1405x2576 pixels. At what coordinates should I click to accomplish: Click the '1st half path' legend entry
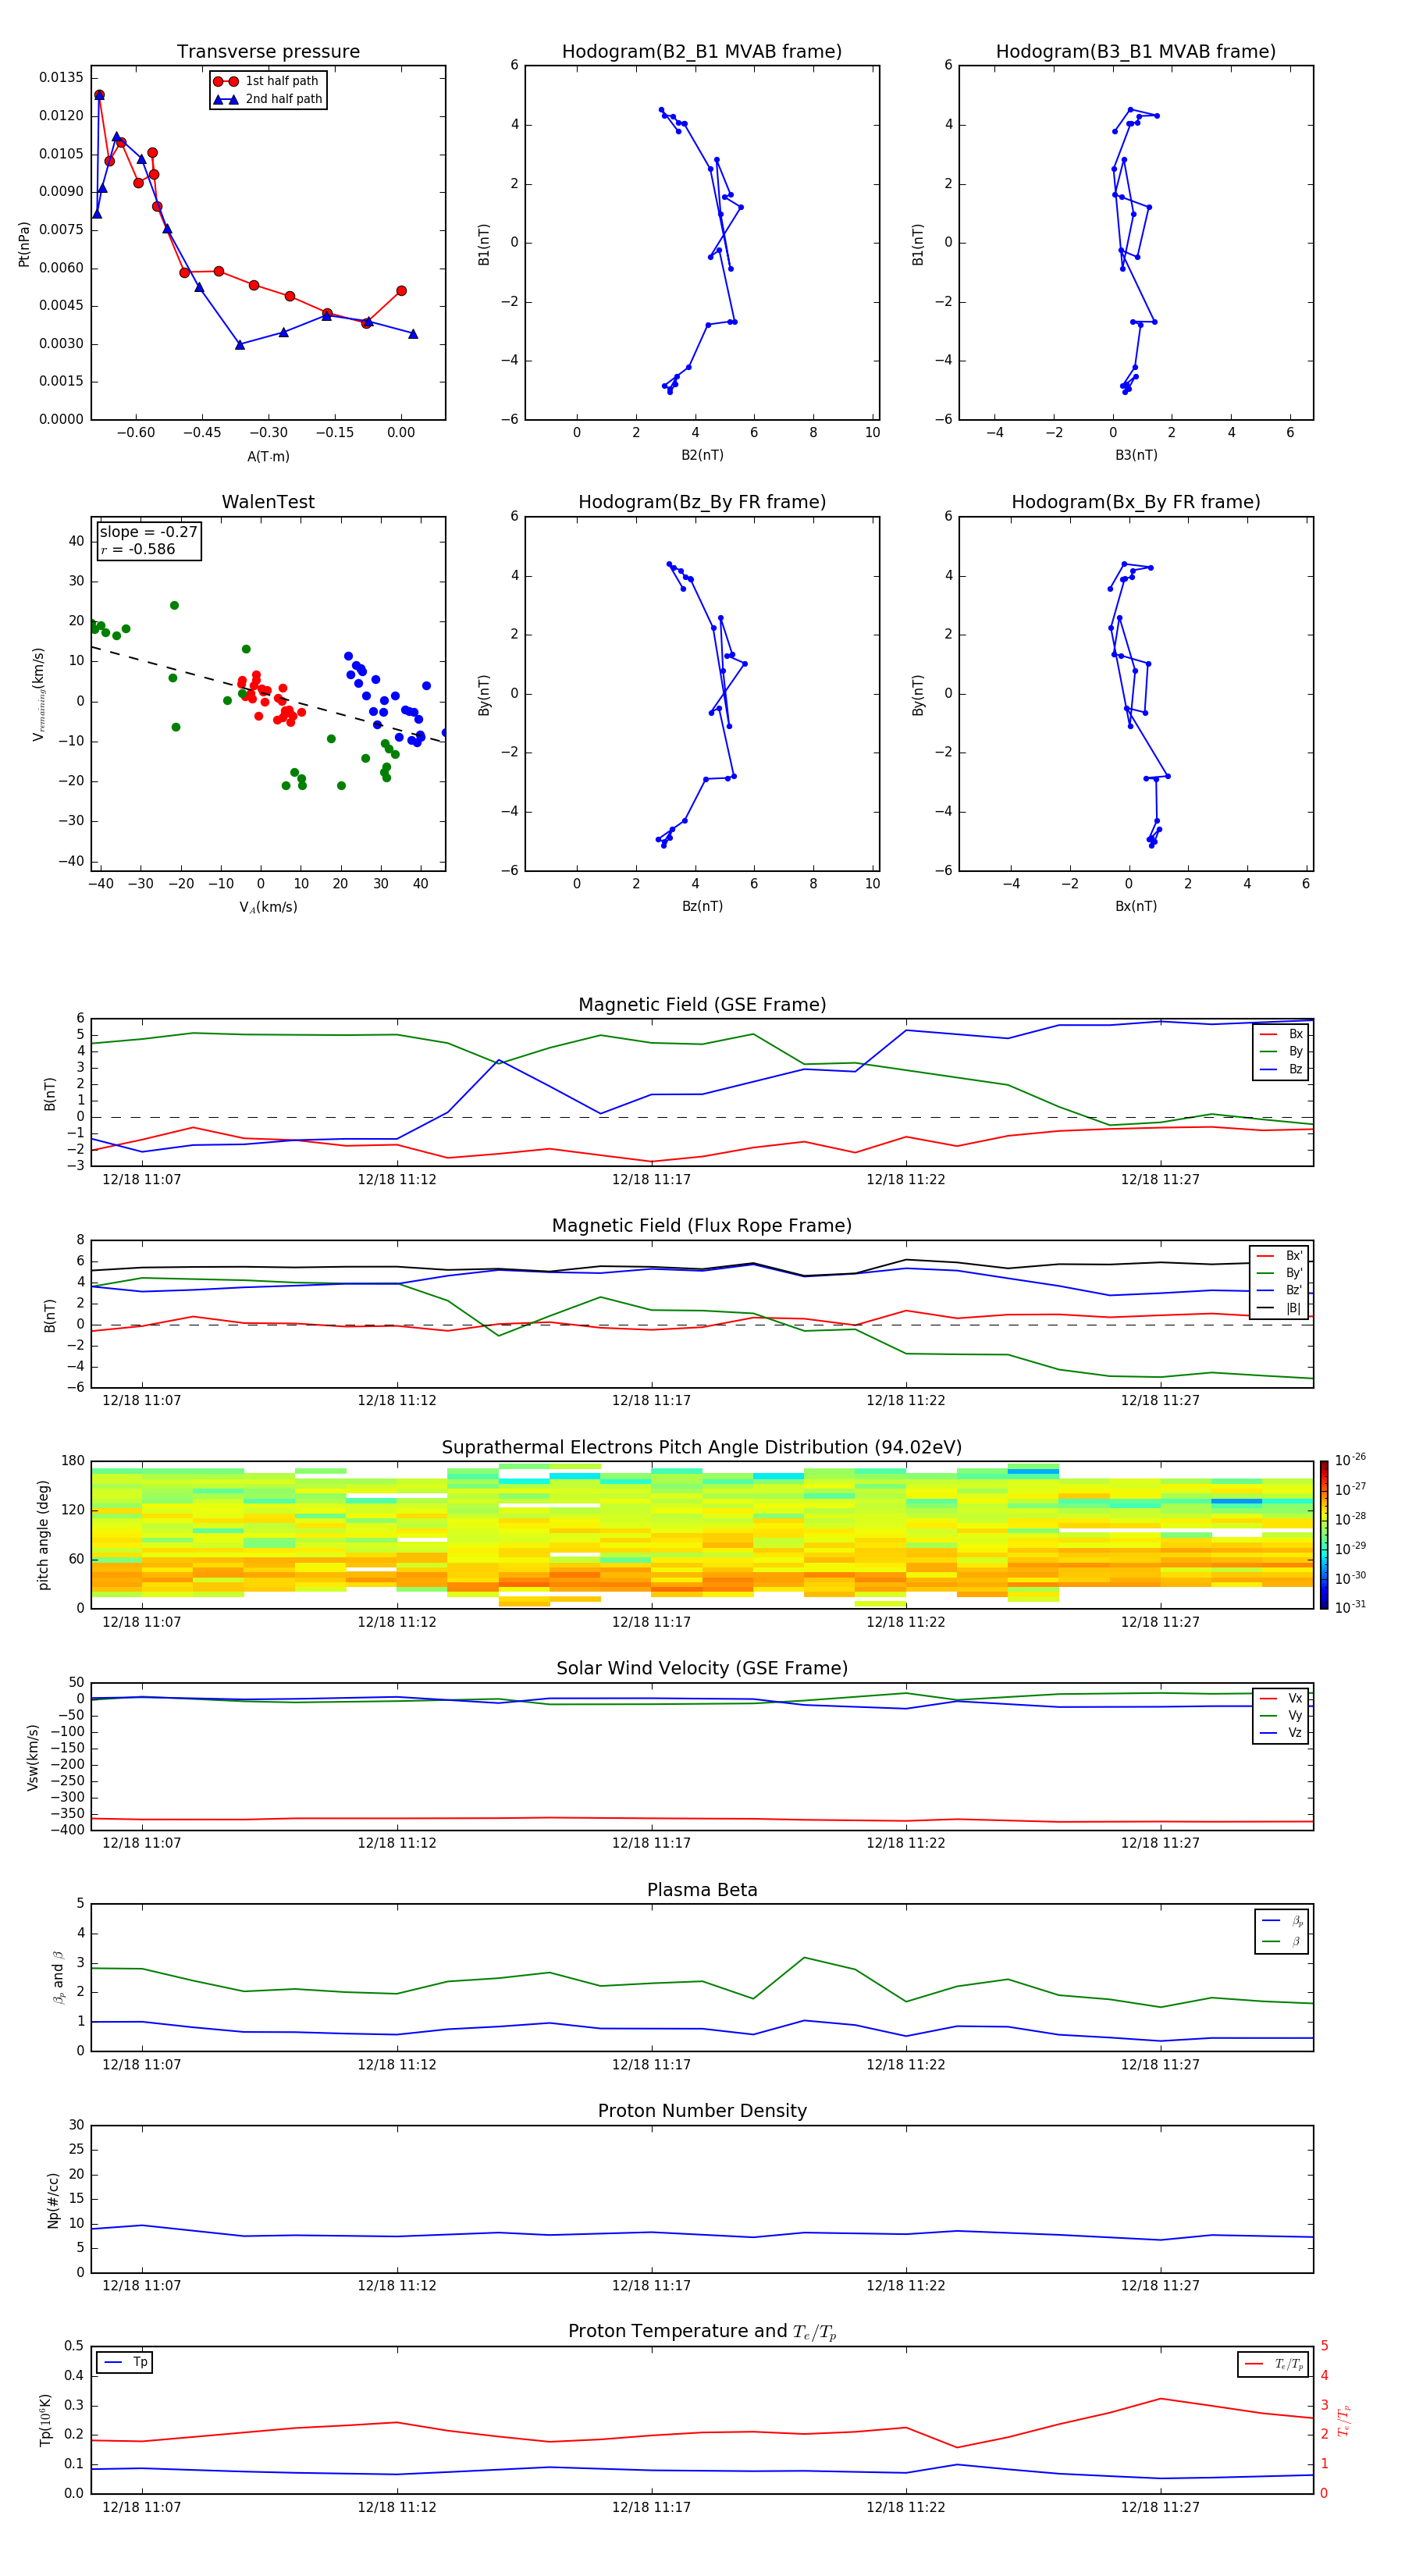point(266,81)
